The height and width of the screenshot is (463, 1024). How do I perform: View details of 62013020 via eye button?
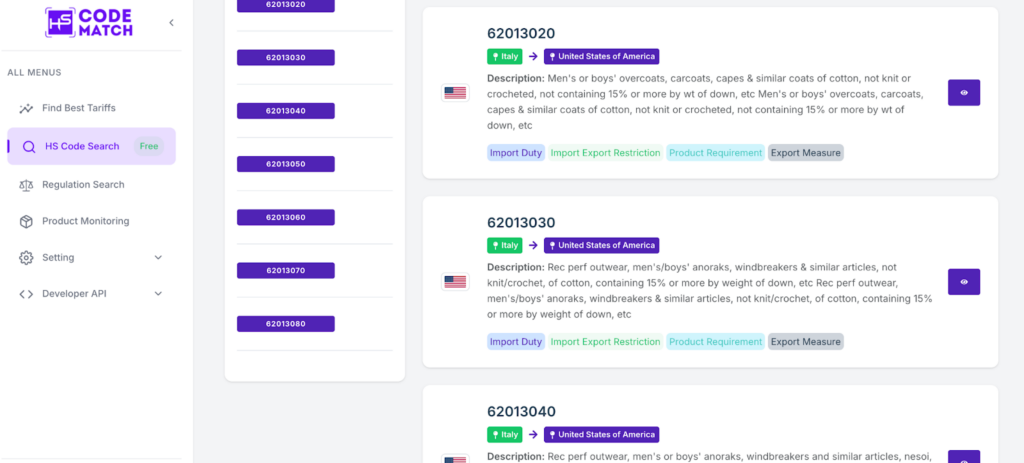pyautogui.click(x=964, y=93)
